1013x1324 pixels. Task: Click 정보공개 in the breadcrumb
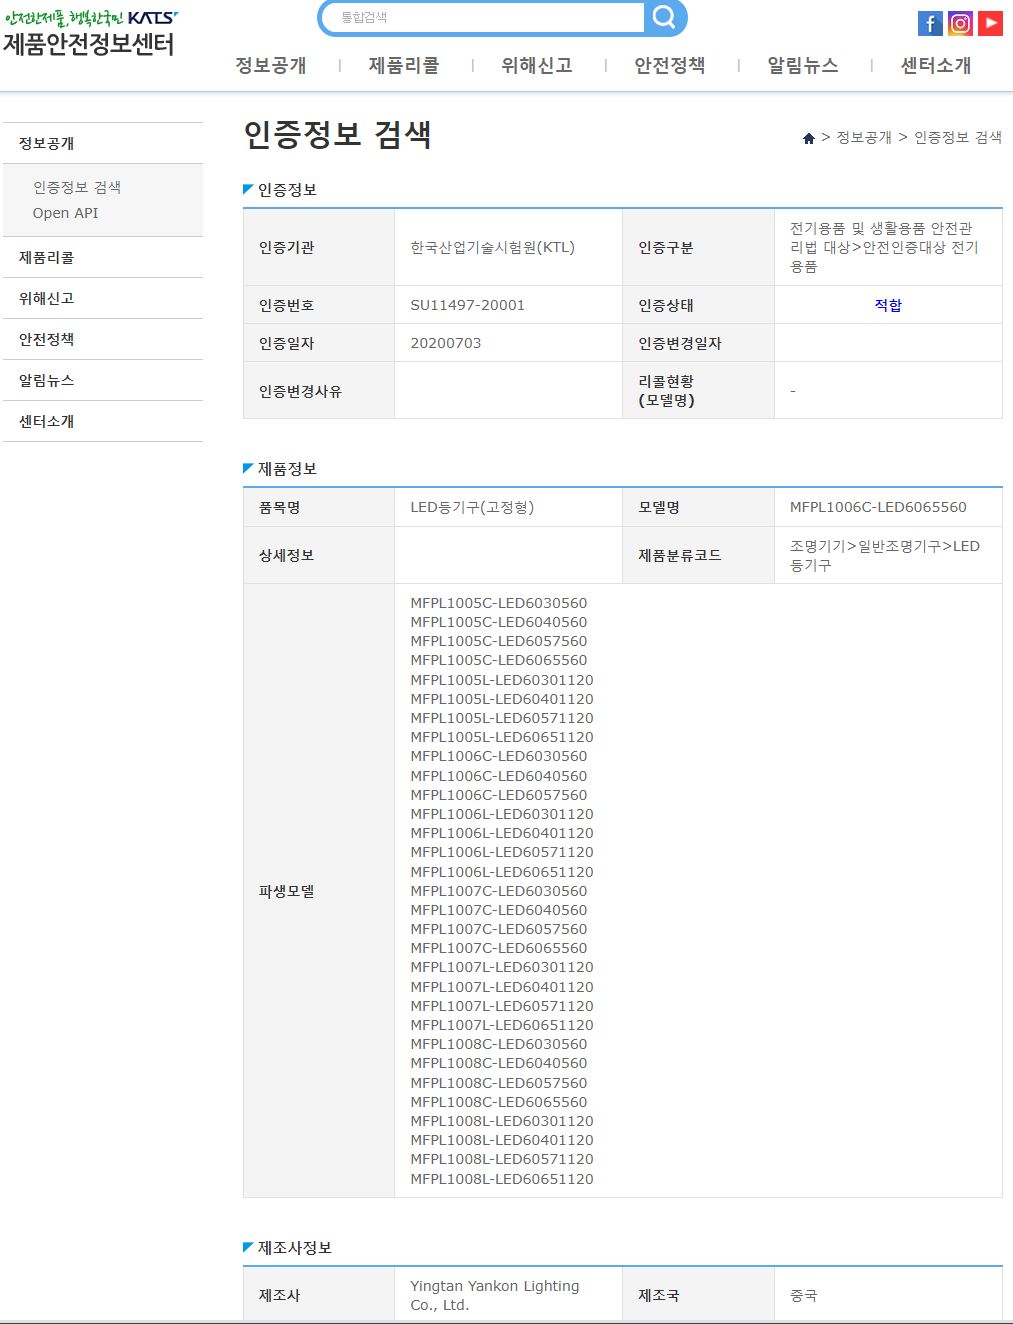864,137
